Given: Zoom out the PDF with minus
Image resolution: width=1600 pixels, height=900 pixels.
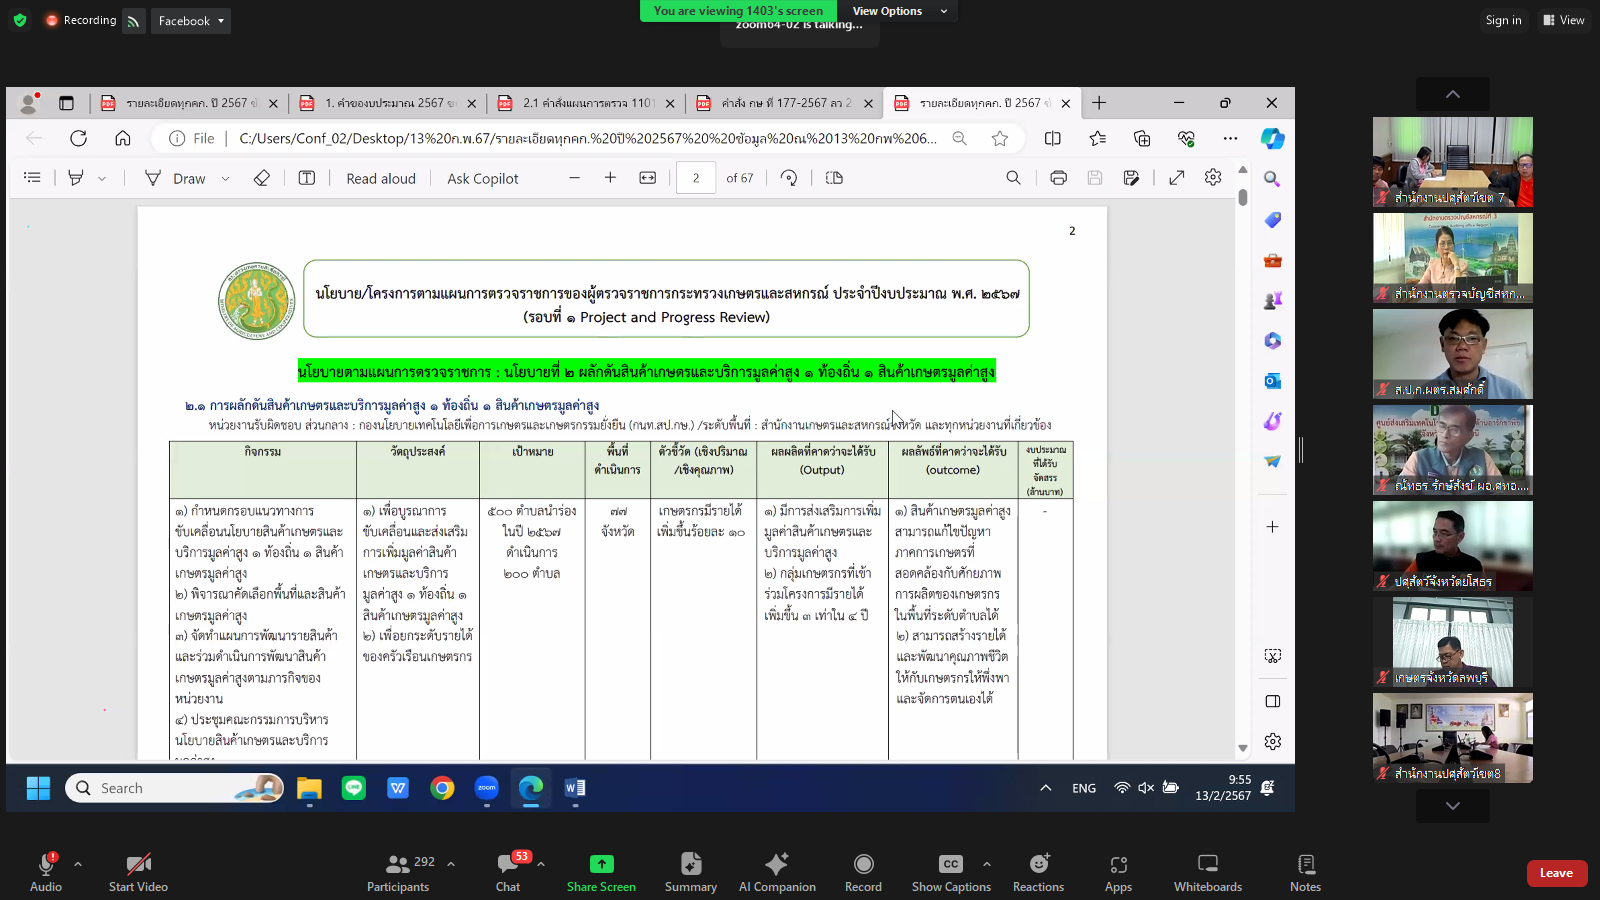Looking at the screenshot, I should 574,178.
